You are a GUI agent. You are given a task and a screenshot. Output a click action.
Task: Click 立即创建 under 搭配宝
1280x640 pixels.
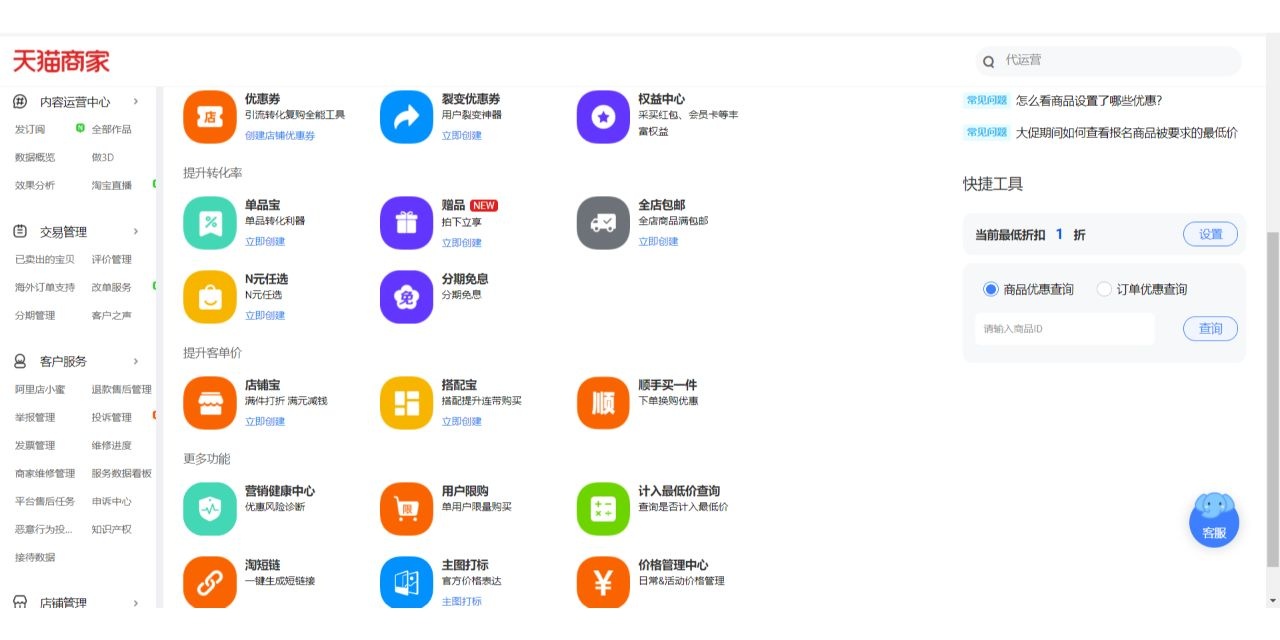click(x=462, y=421)
